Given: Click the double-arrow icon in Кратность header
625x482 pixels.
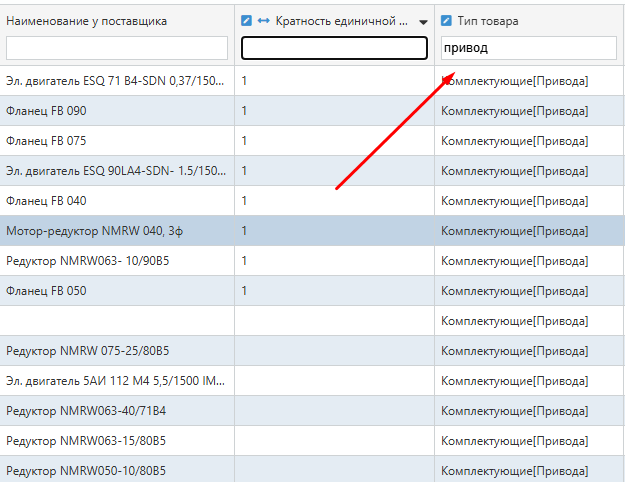Looking at the screenshot, I should [x=264, y=21].
